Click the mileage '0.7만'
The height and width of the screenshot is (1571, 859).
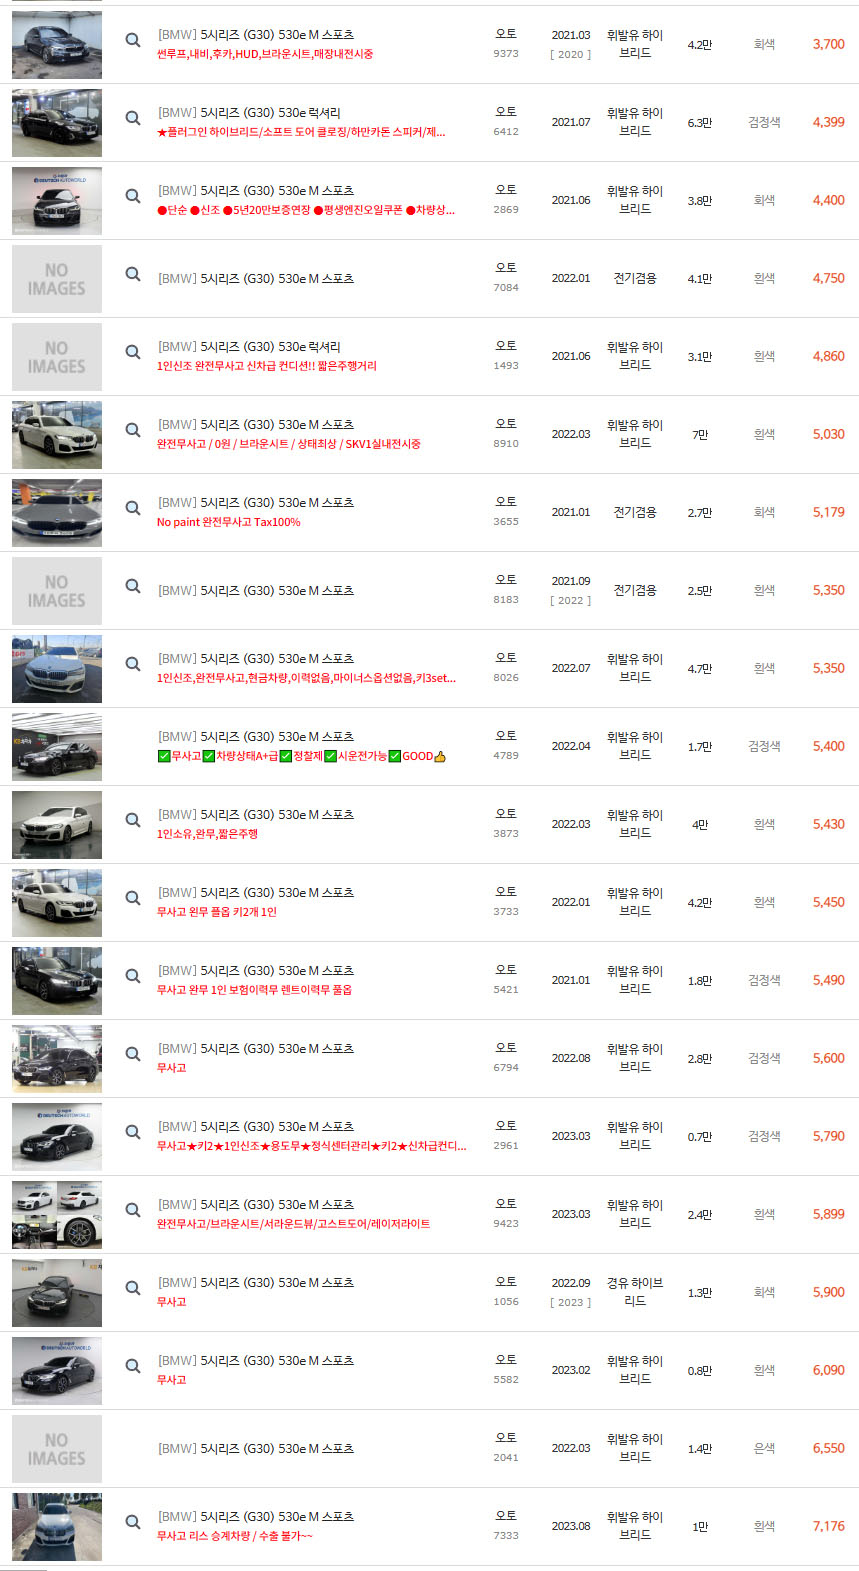coord(700,1137)
